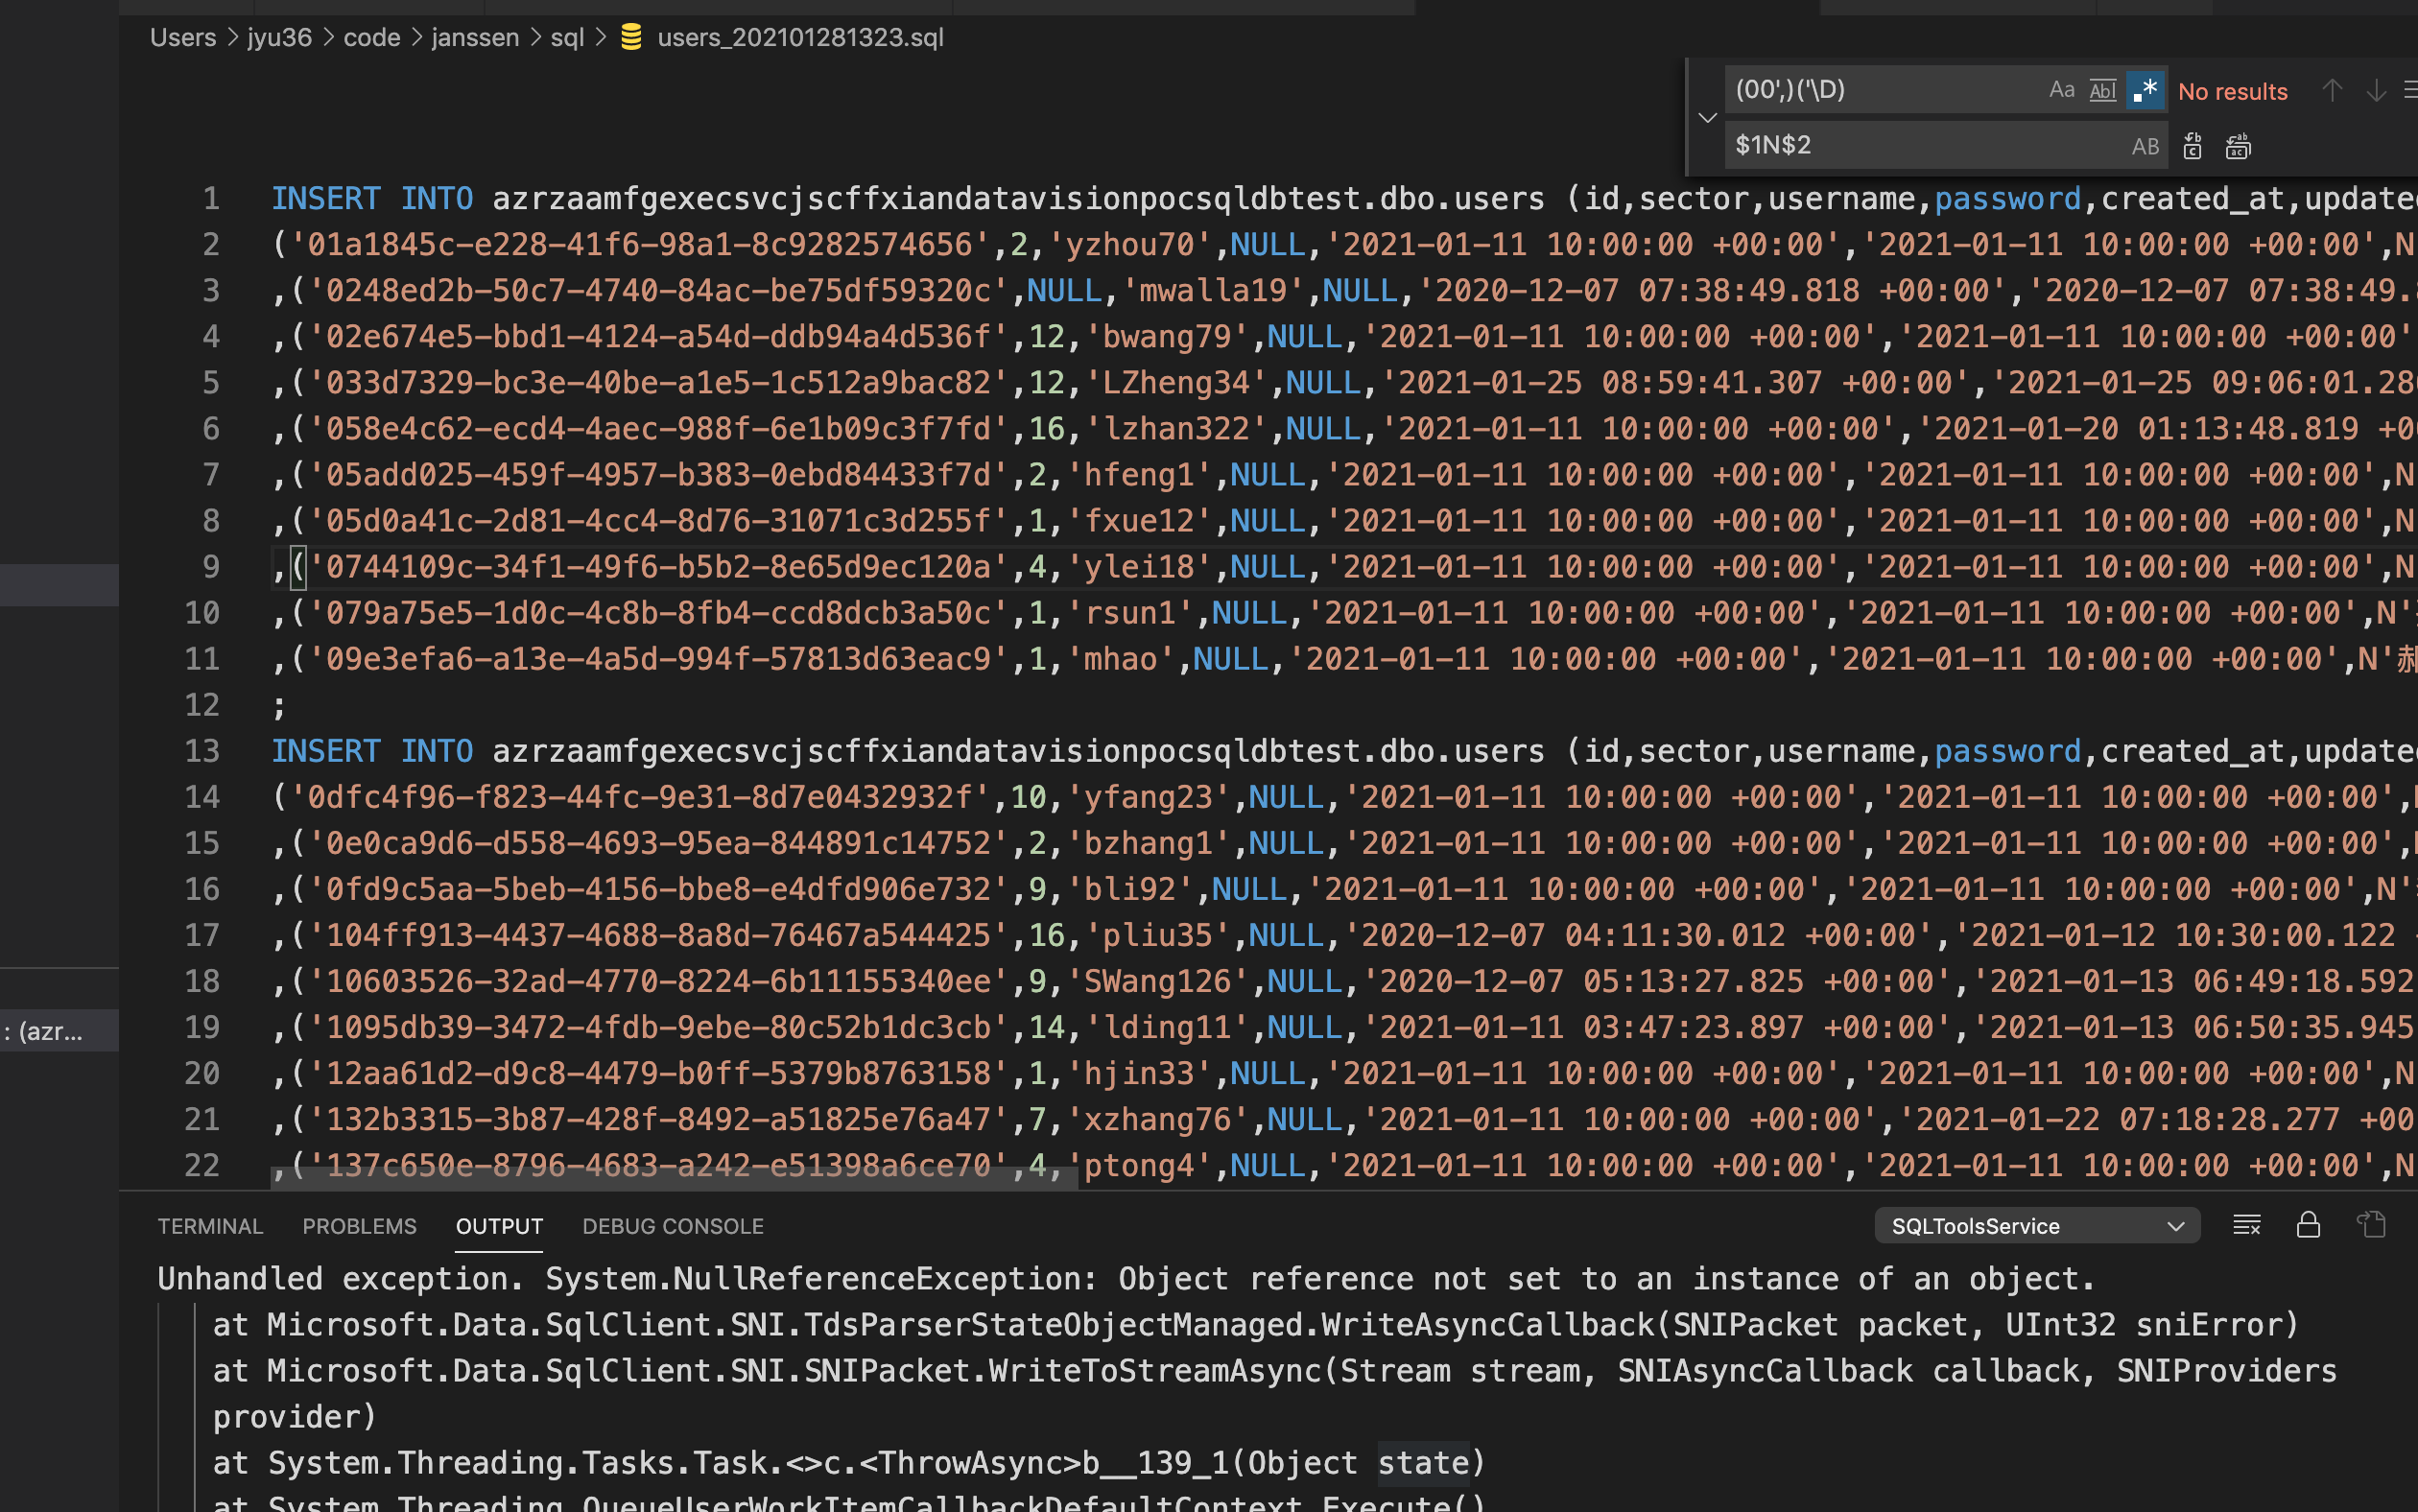Click Users in the breadcrumb
Viewport: 2418px width, 1512px height.
(x=183, y=37)
